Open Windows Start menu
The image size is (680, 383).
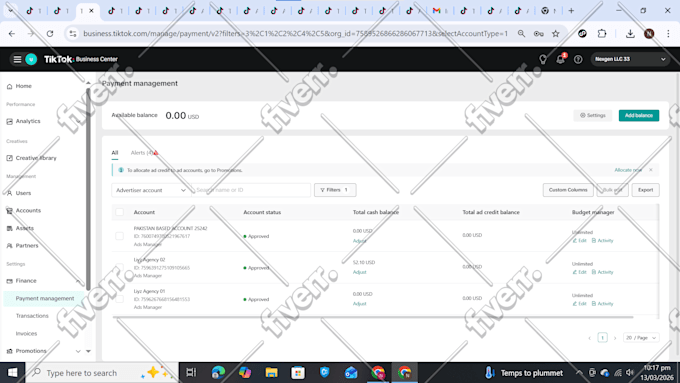click(x=13, y=373)
